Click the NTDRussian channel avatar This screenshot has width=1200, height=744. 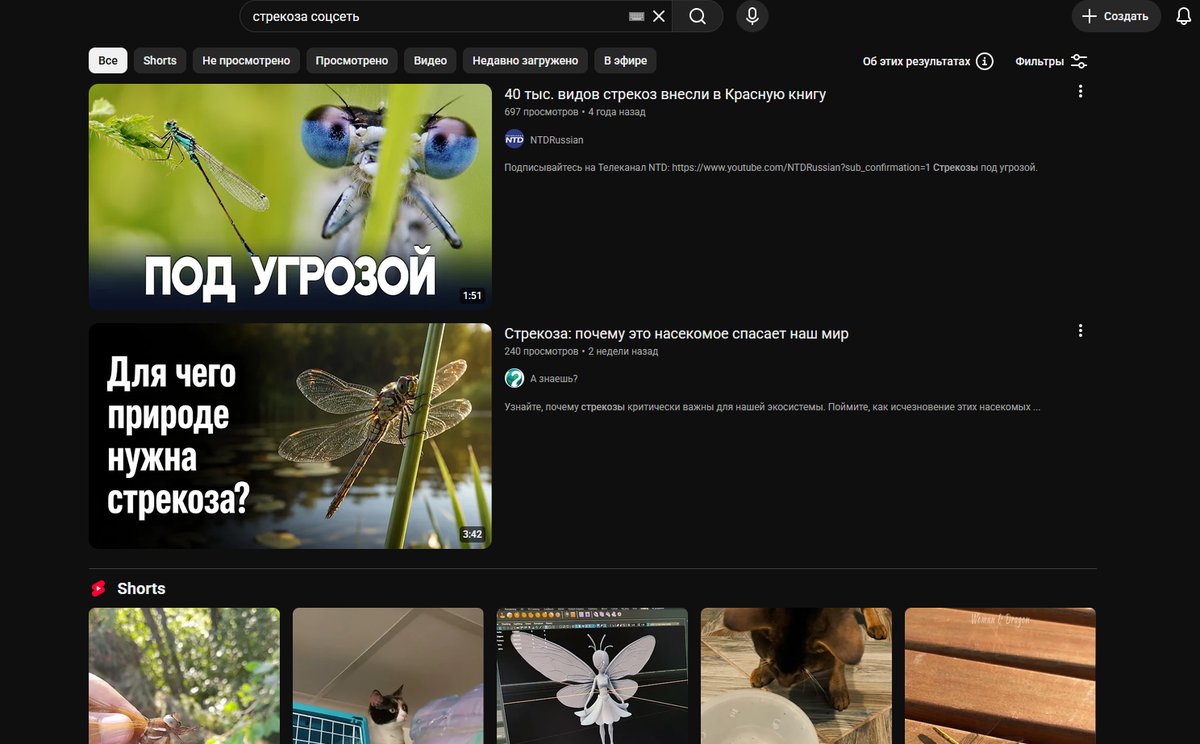[514, 139]
